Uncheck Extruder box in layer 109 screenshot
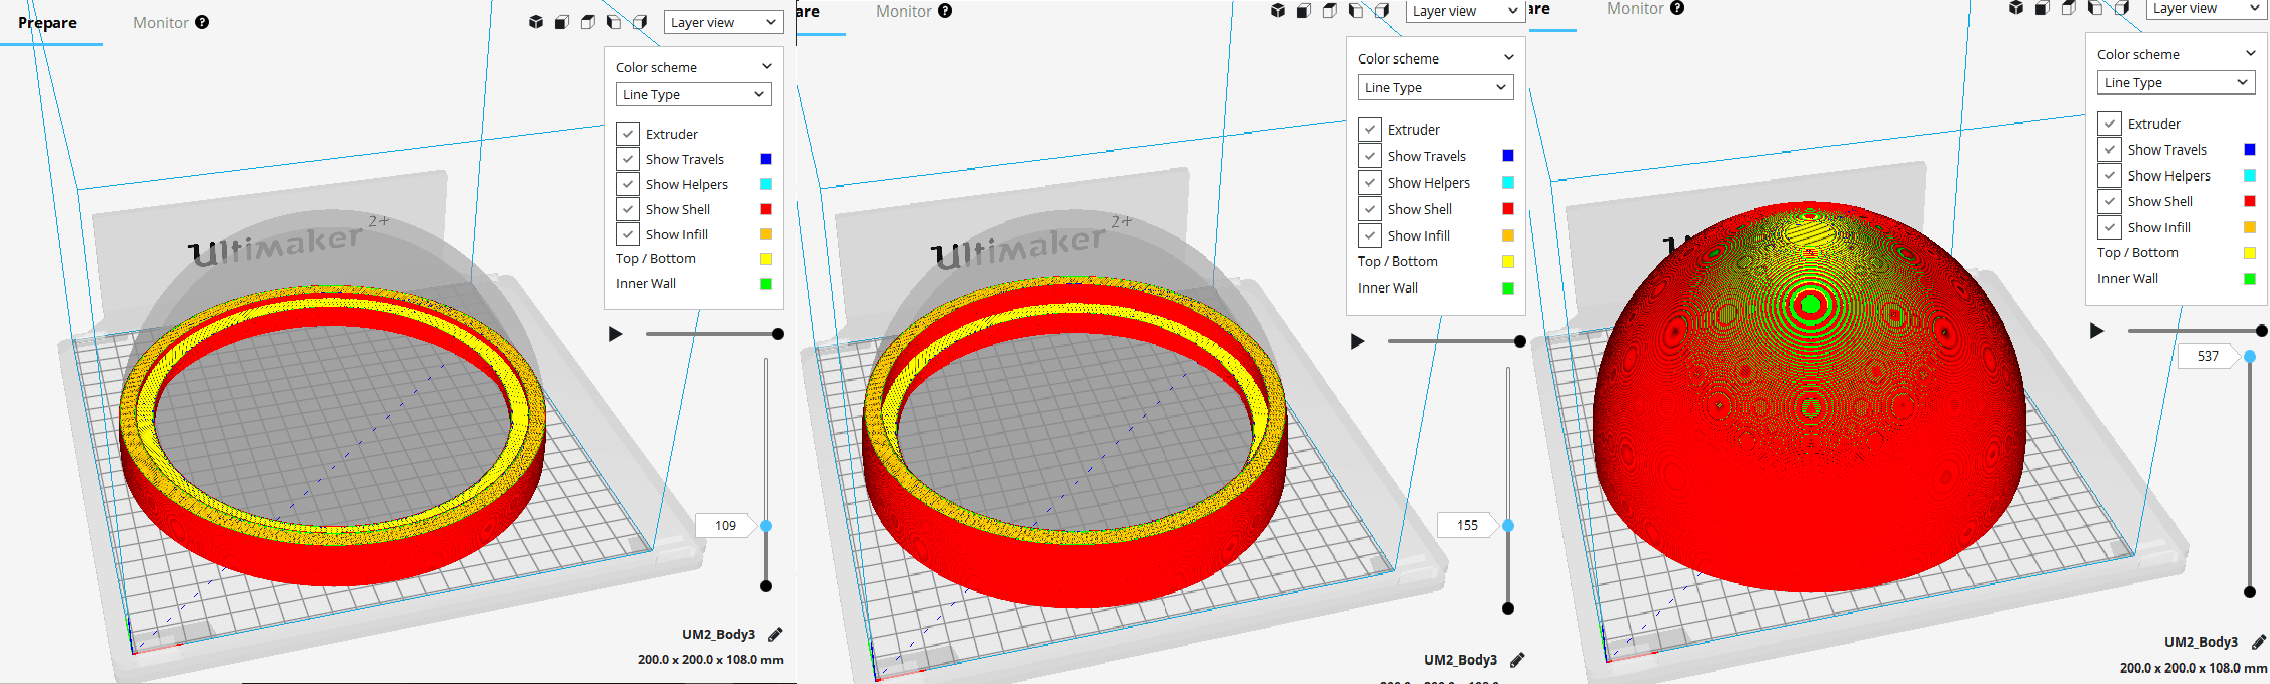Viewport: 2270px width, 684px height. click(x=628, y=134)
